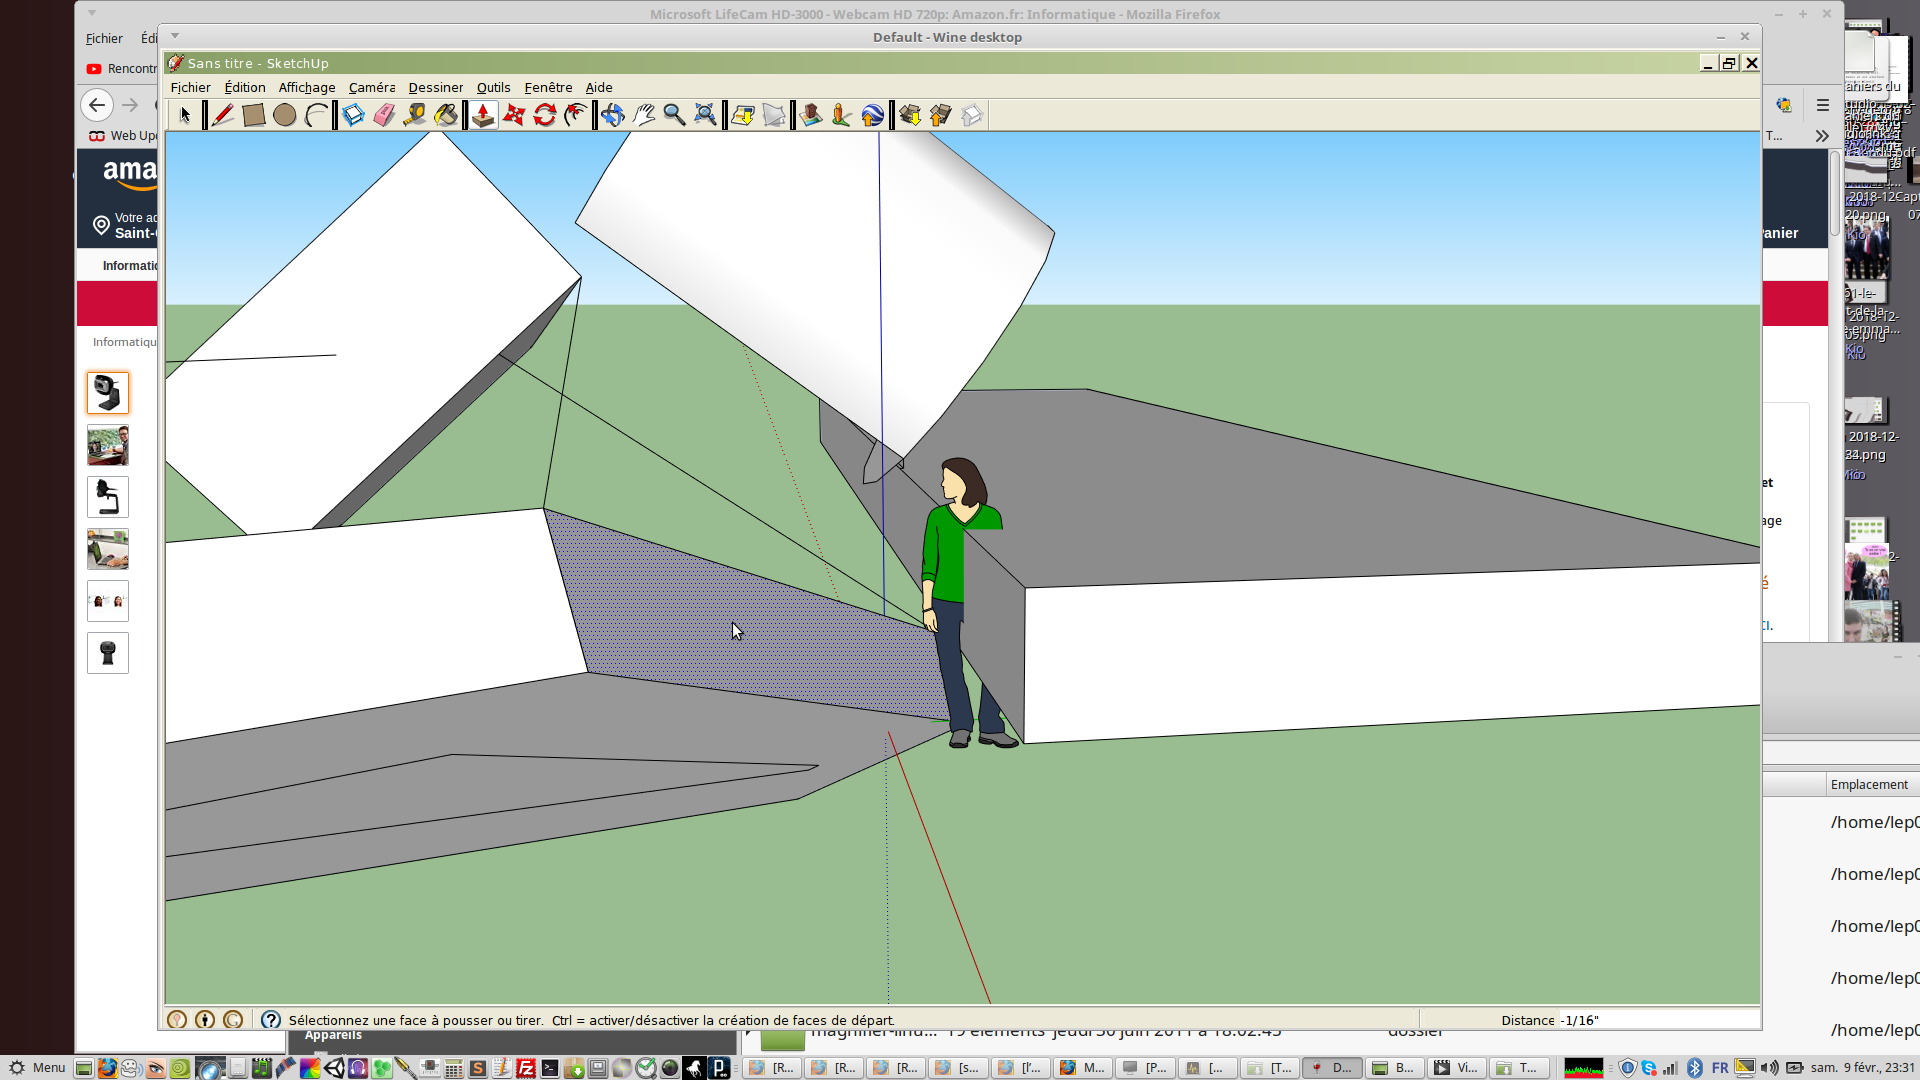Open the Wine desktop window menu arrow
This screenshot has width=1920, height=1080.
coord(175,36)
